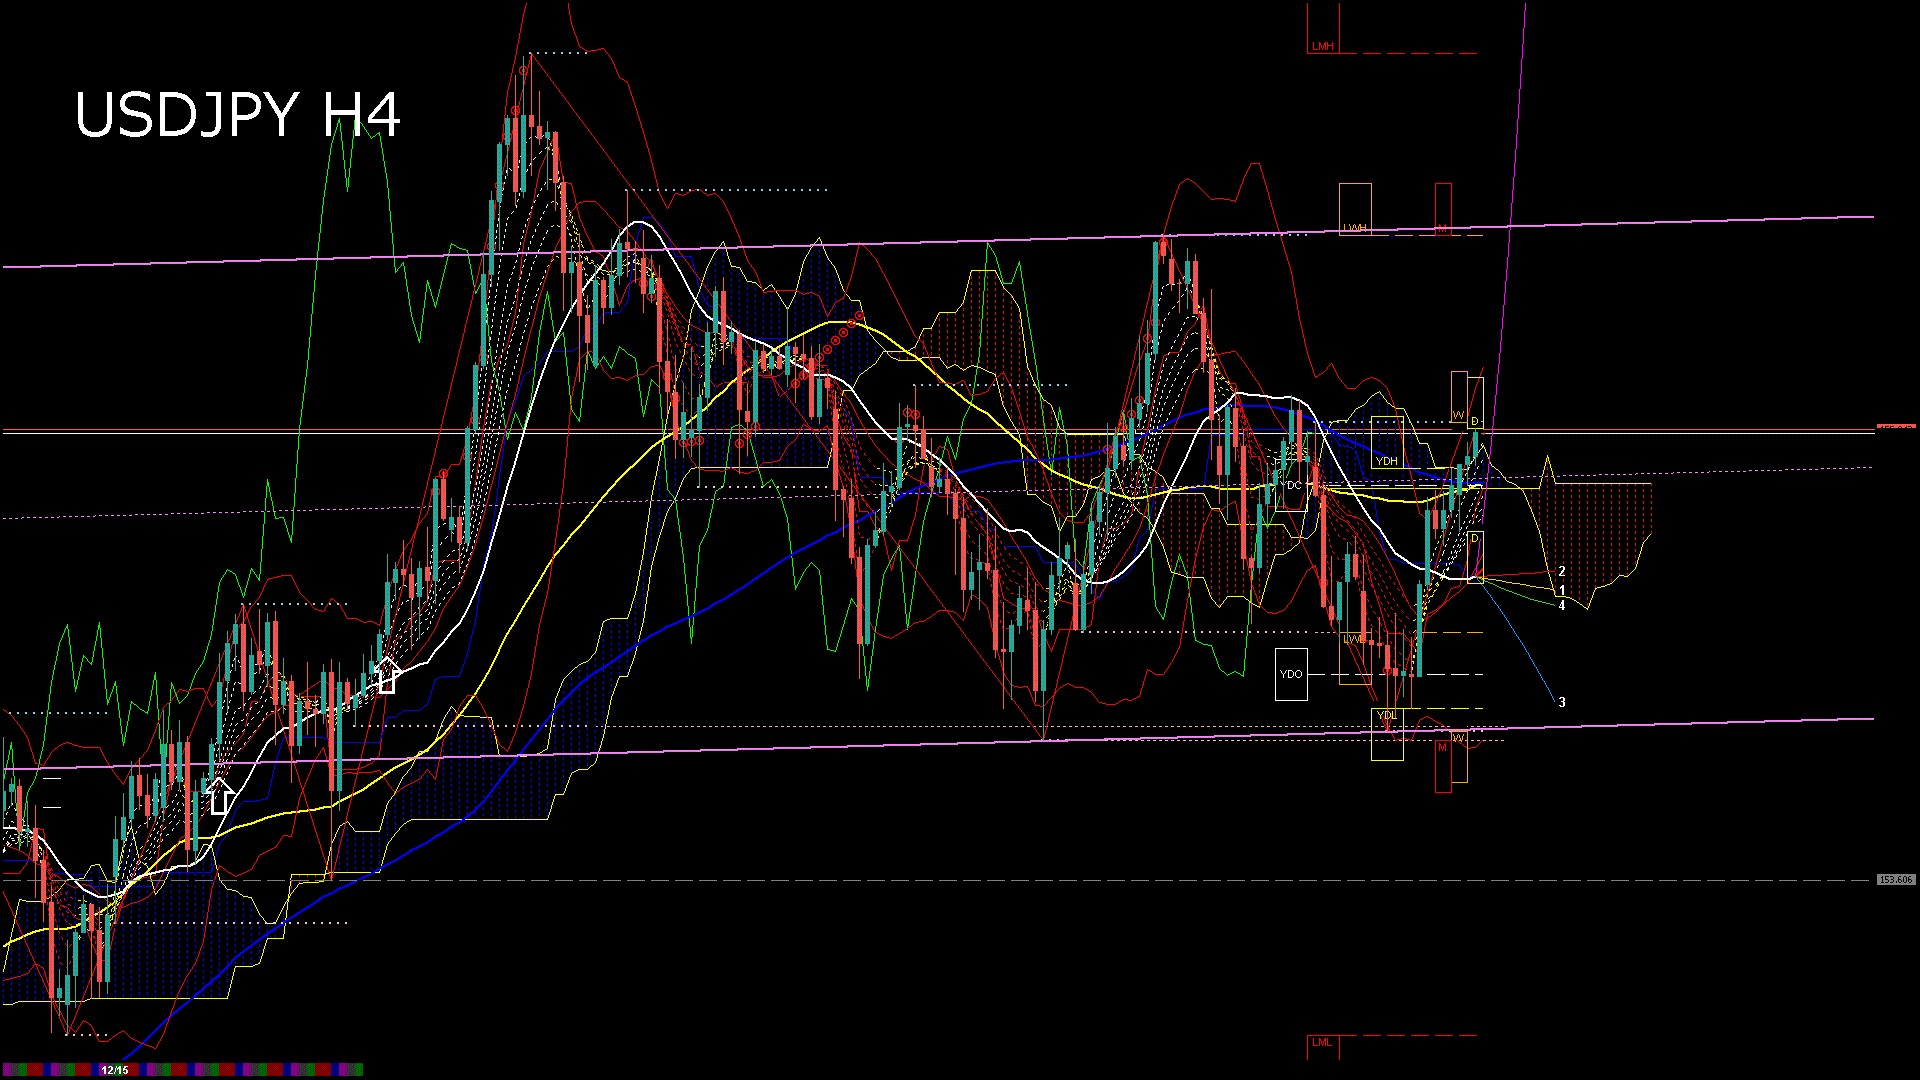Toggle the W weekly pivot box
Screen dimensions: 1920x1080
(x=1458, y=414)
